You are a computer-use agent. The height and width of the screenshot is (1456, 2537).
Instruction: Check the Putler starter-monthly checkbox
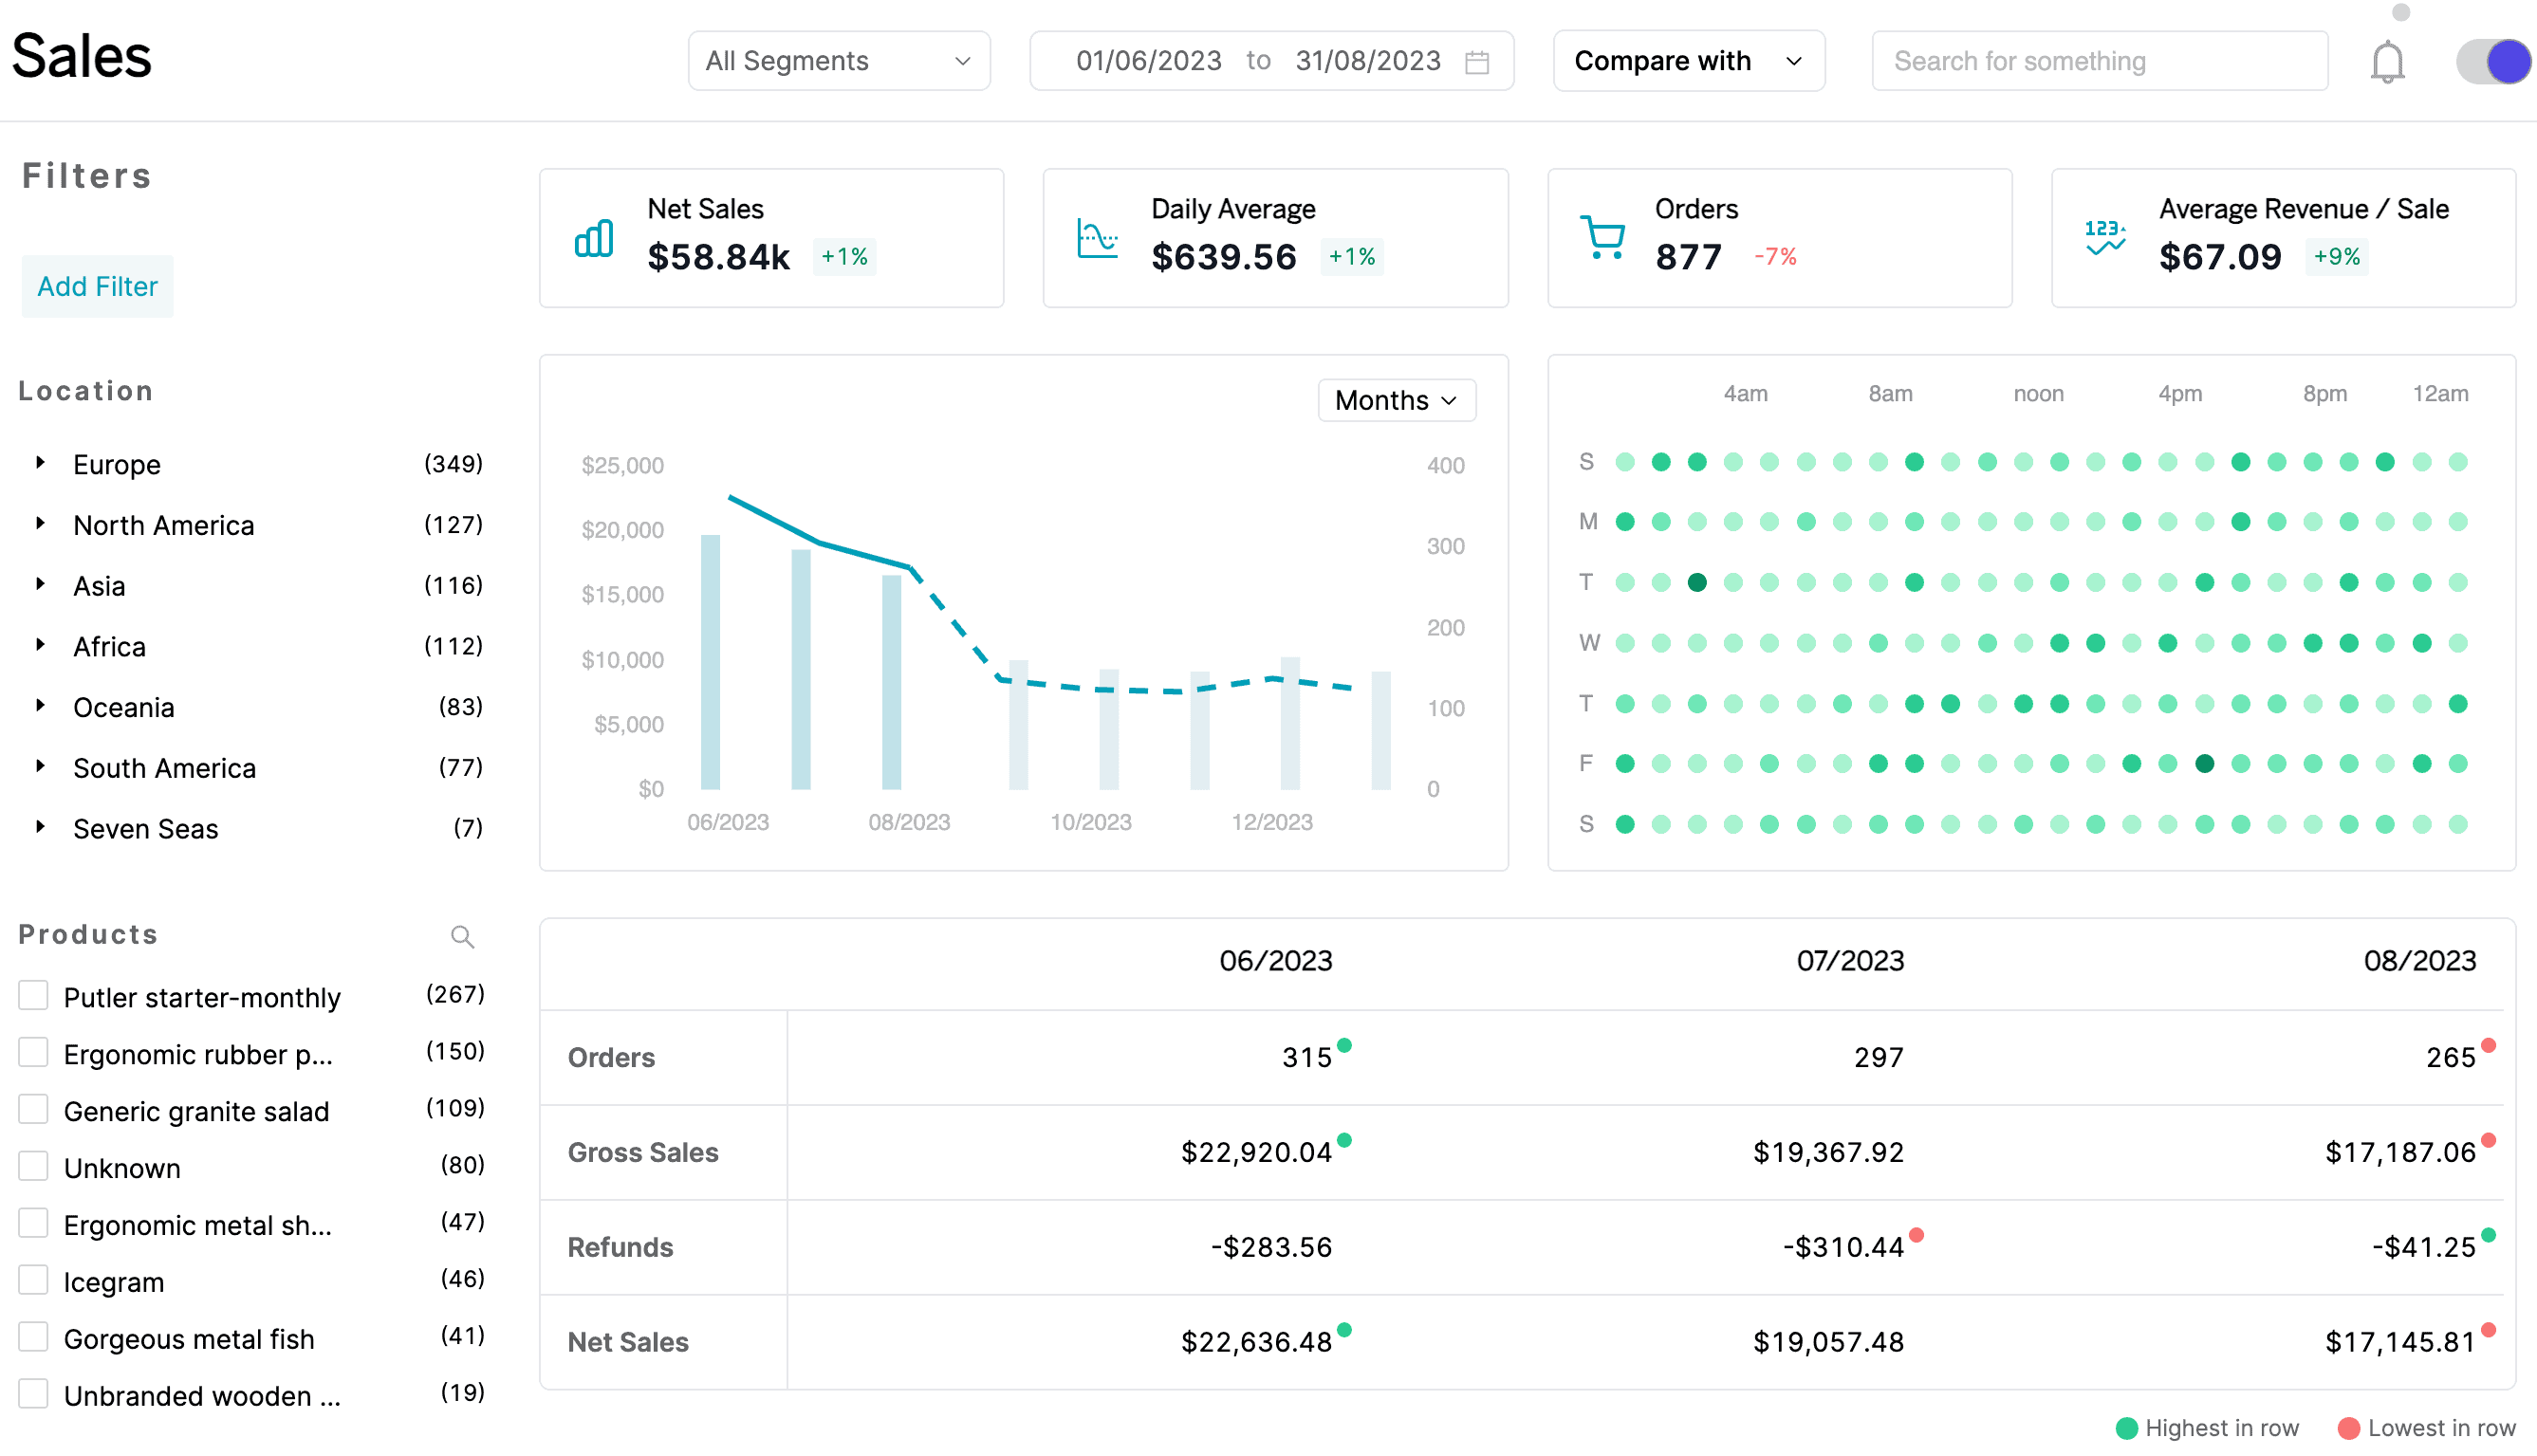point(29,994)
